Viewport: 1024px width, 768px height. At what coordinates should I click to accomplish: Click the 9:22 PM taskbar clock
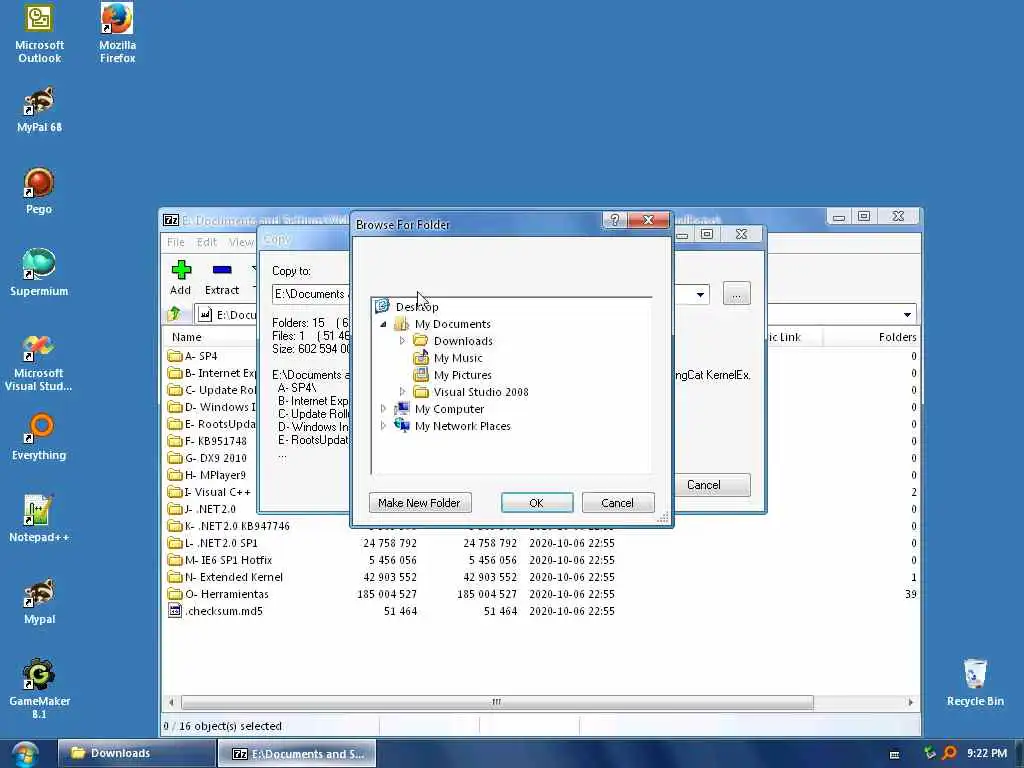pyautogui.click(x=987, y=754)
